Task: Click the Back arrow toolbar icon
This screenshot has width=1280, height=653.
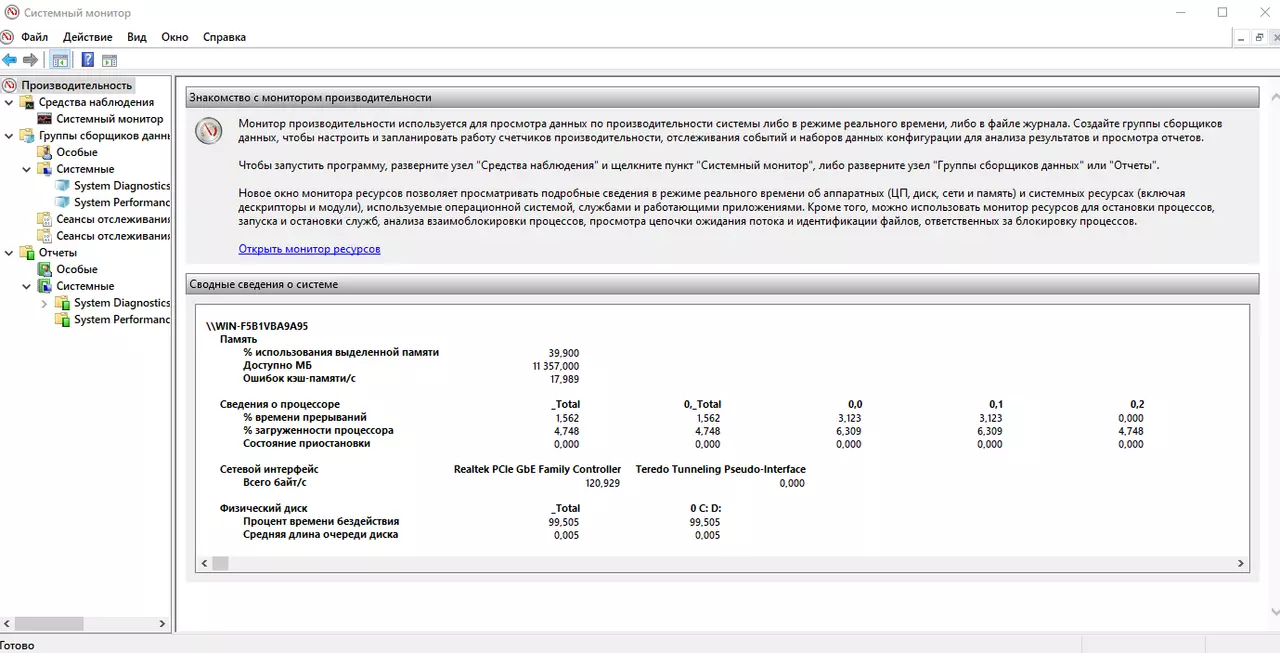Action: pyautogui.click(x=9, y=60)
